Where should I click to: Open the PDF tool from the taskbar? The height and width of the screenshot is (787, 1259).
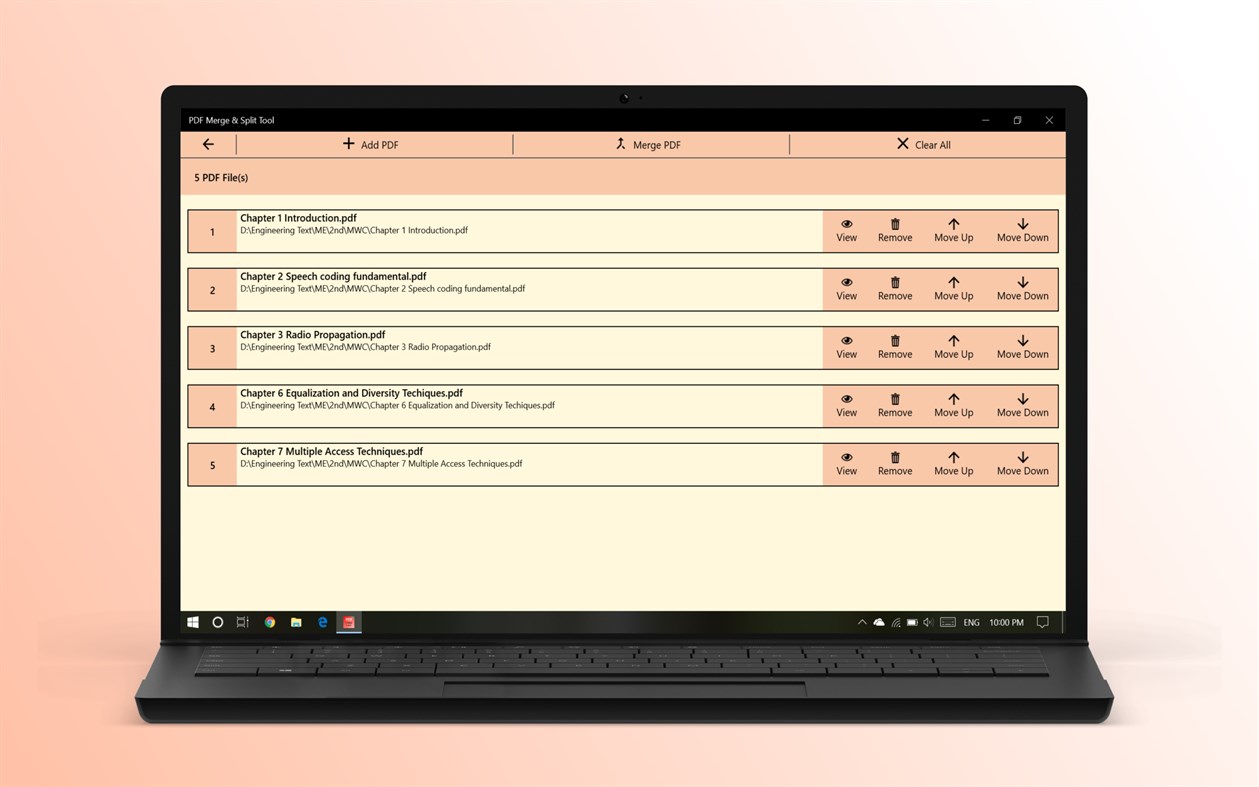pos(348,622)
